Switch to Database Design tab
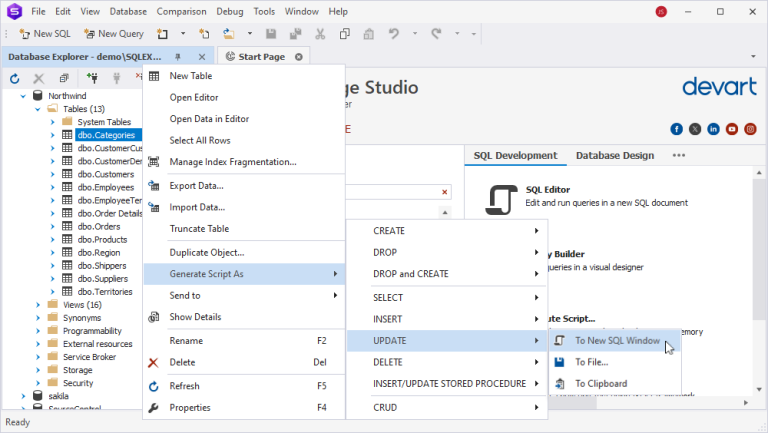768x433 pixels. click(615, 155)
